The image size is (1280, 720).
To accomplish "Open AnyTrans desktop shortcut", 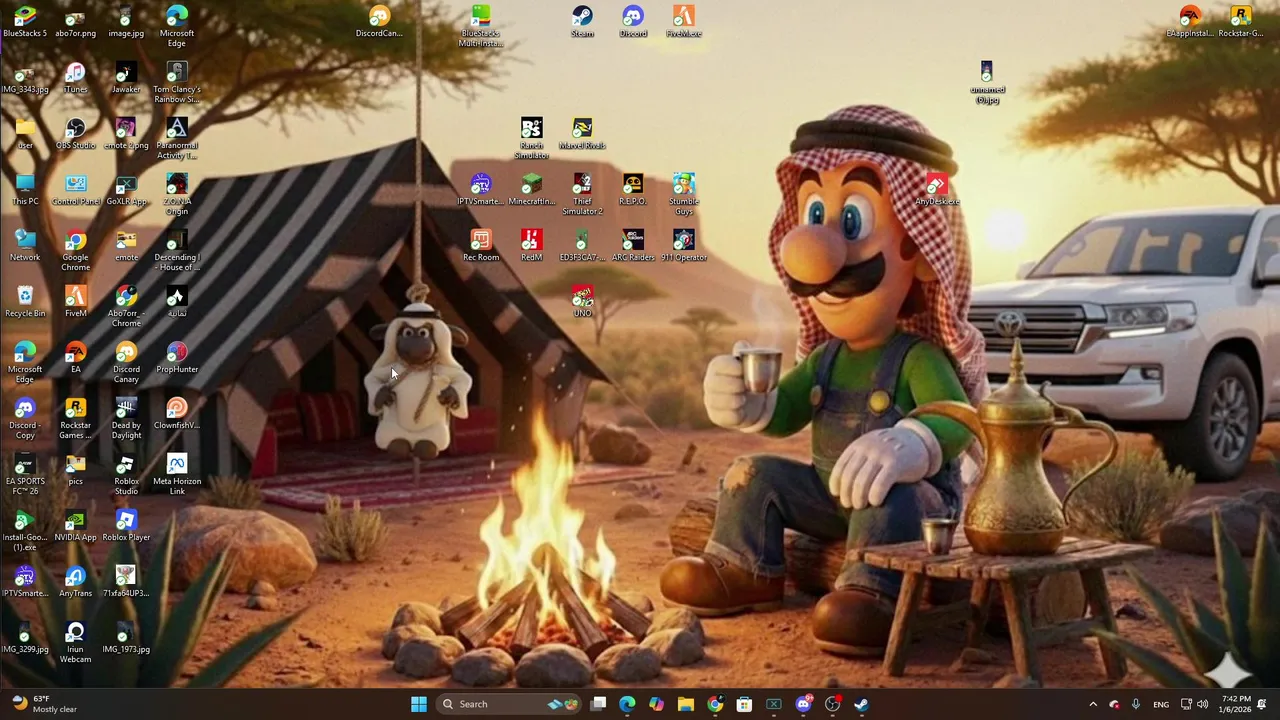I will pos(75,582).
